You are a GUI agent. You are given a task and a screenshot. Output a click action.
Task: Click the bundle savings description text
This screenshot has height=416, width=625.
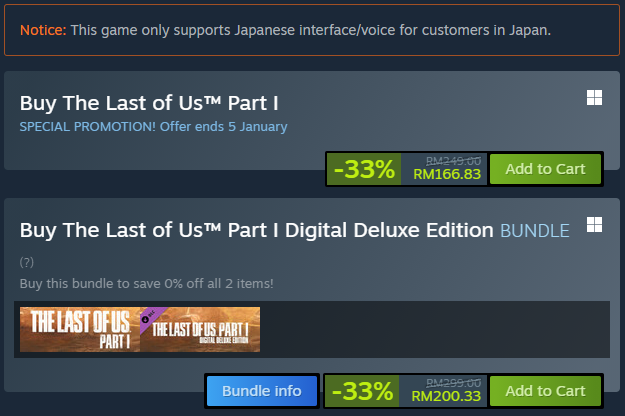click(x=146, y=284)
